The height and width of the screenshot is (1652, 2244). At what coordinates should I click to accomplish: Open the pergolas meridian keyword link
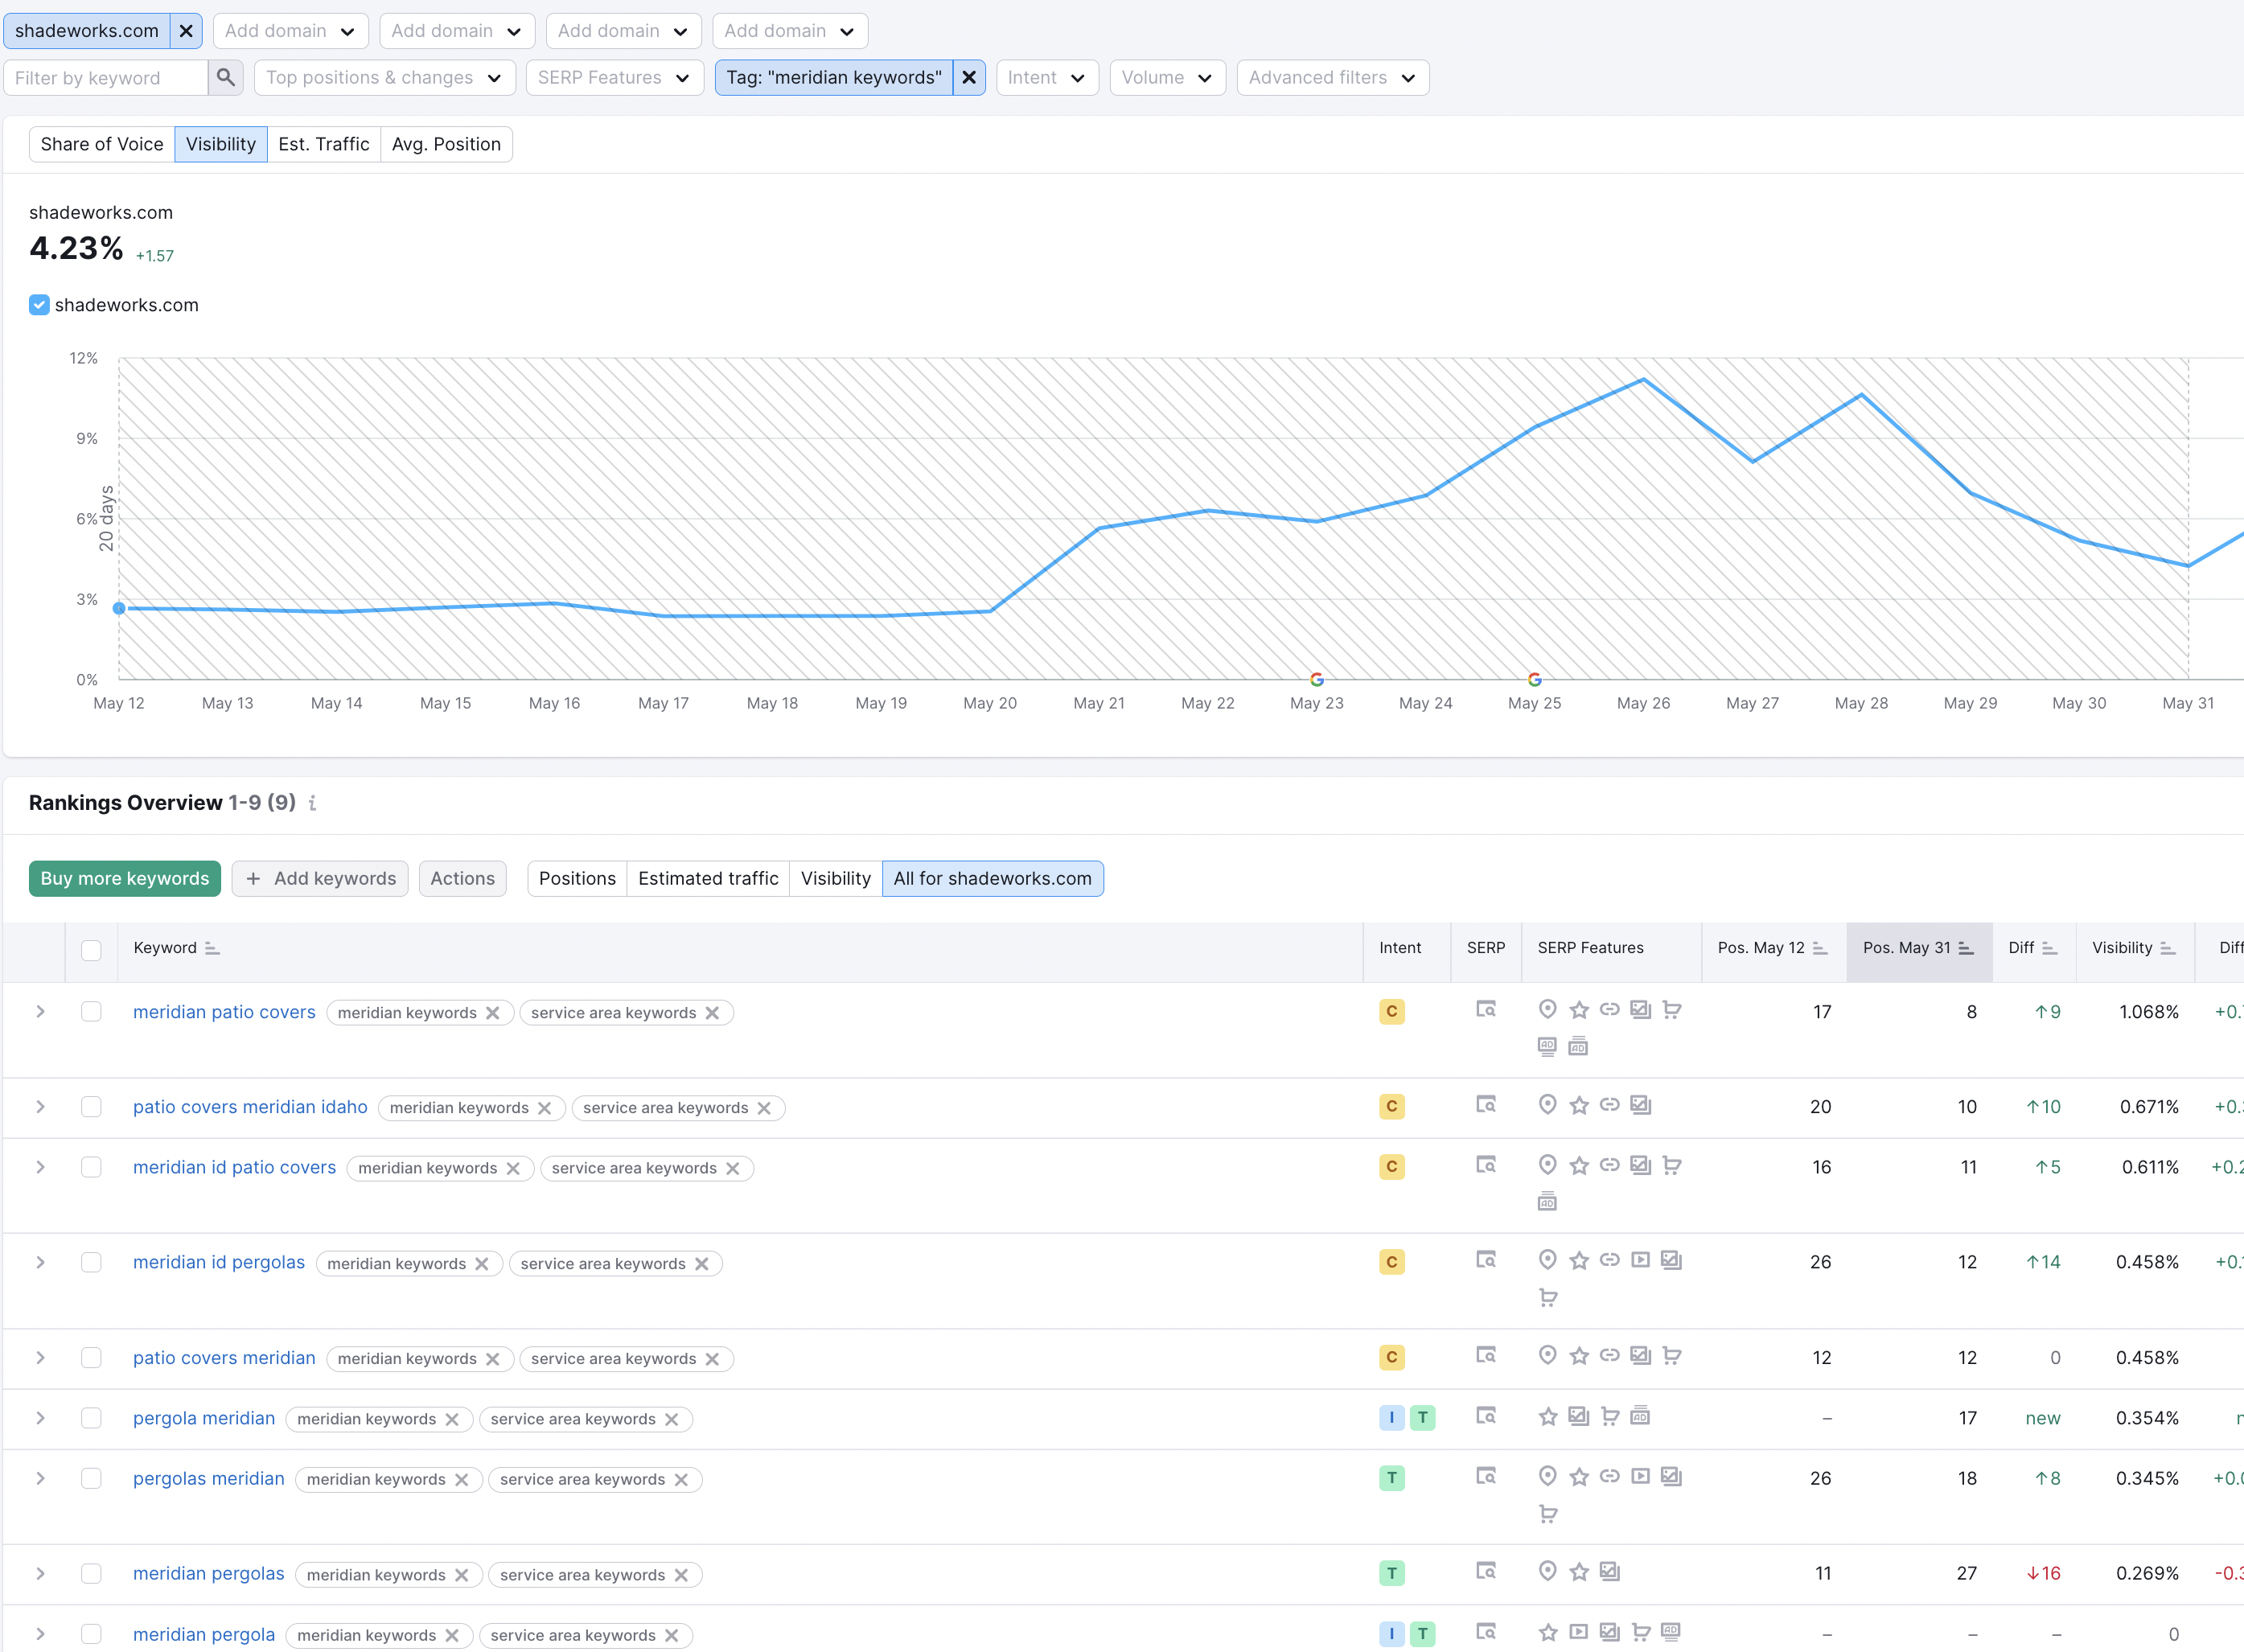tap(209, 1478)
